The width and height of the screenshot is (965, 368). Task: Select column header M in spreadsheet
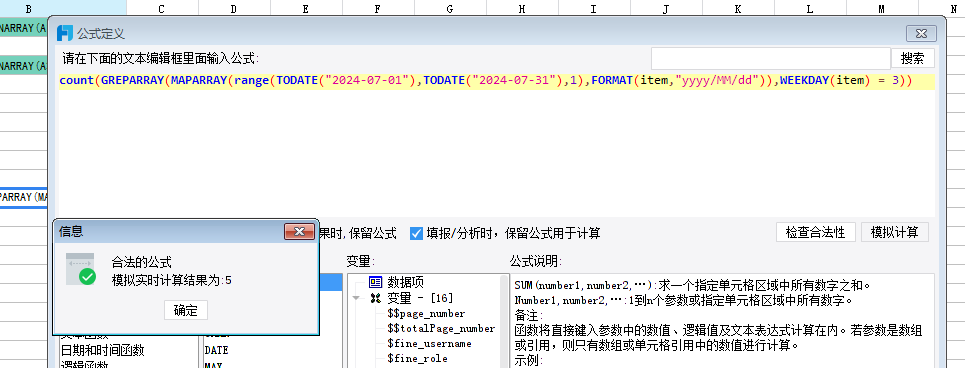click(882, 9)
